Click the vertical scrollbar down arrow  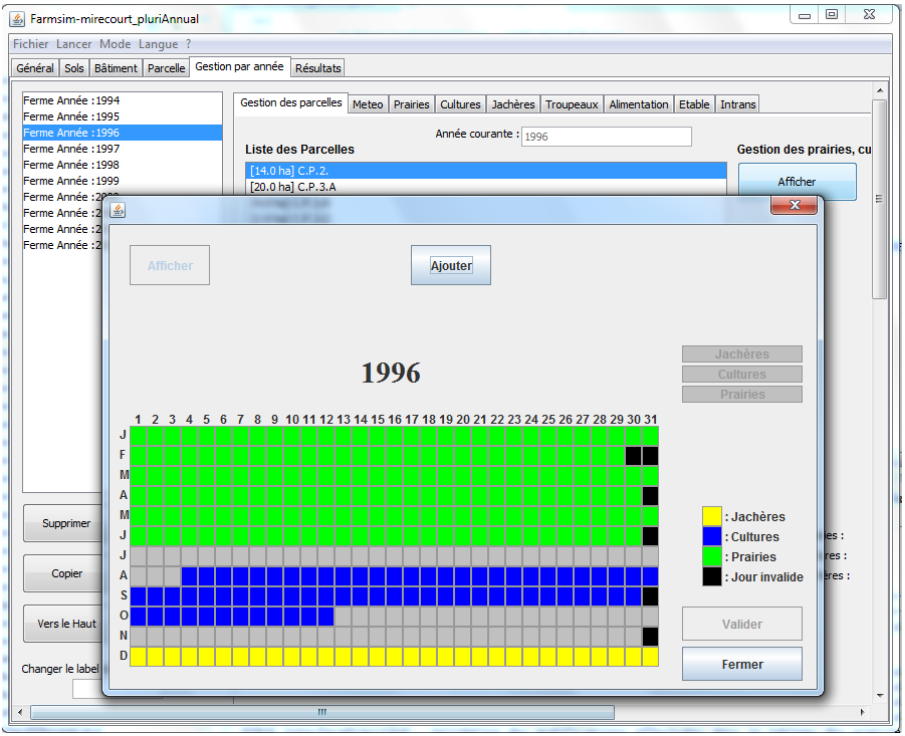[x=880, y=696]
